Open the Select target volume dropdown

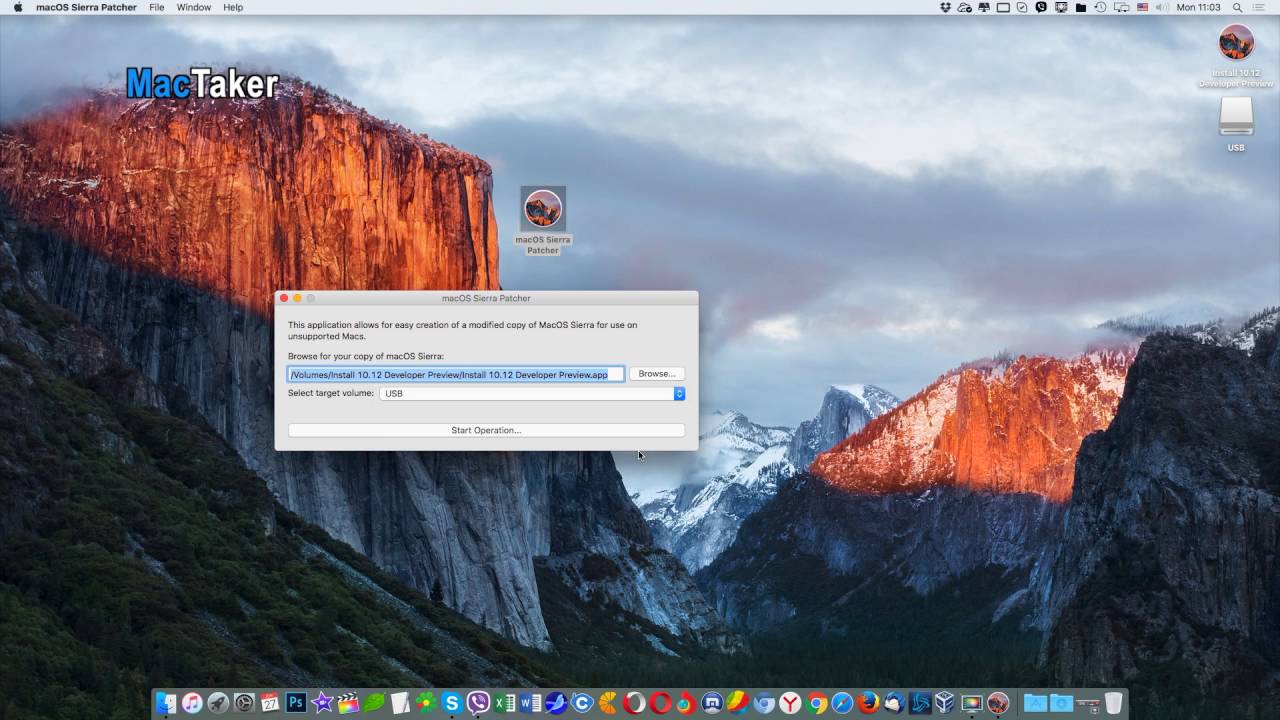pos(532,394)
